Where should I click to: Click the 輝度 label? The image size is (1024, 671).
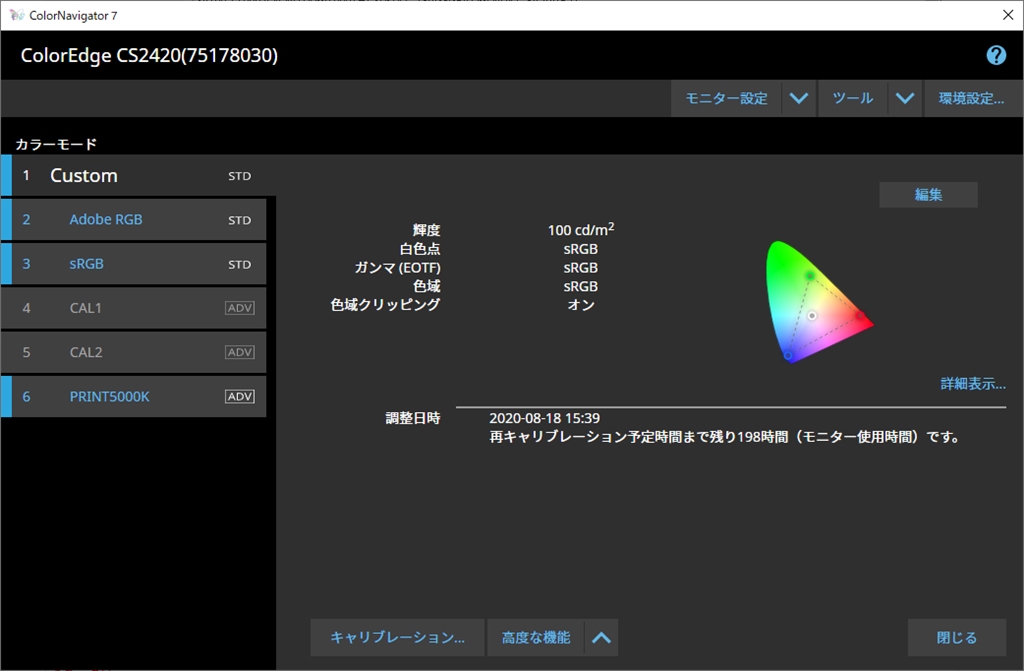pos(426,230)
